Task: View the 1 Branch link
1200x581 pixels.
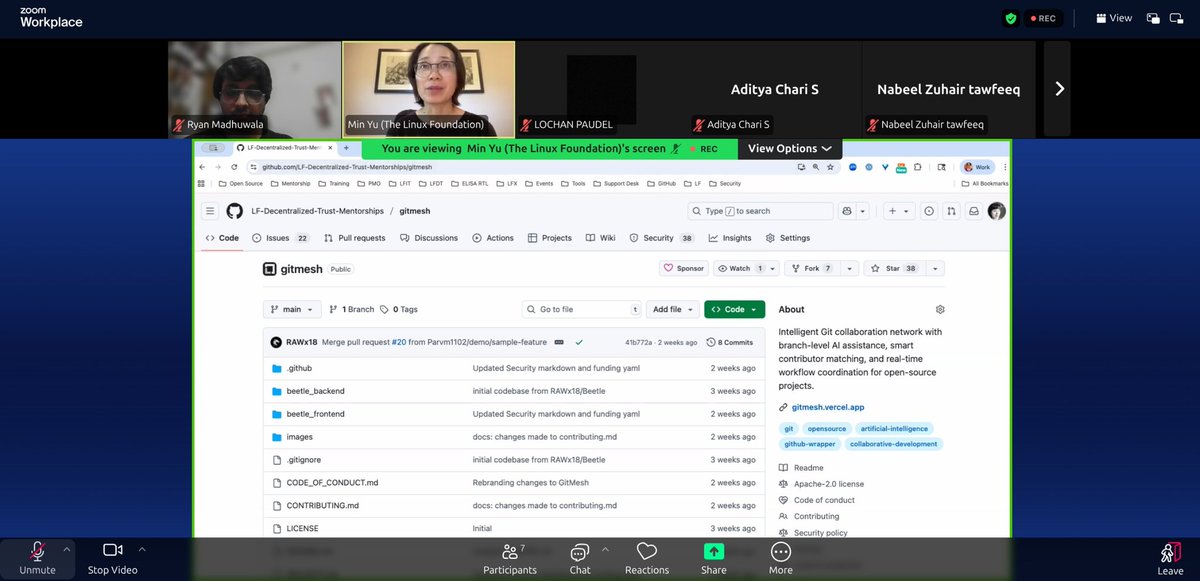Action: pos(352,309)
